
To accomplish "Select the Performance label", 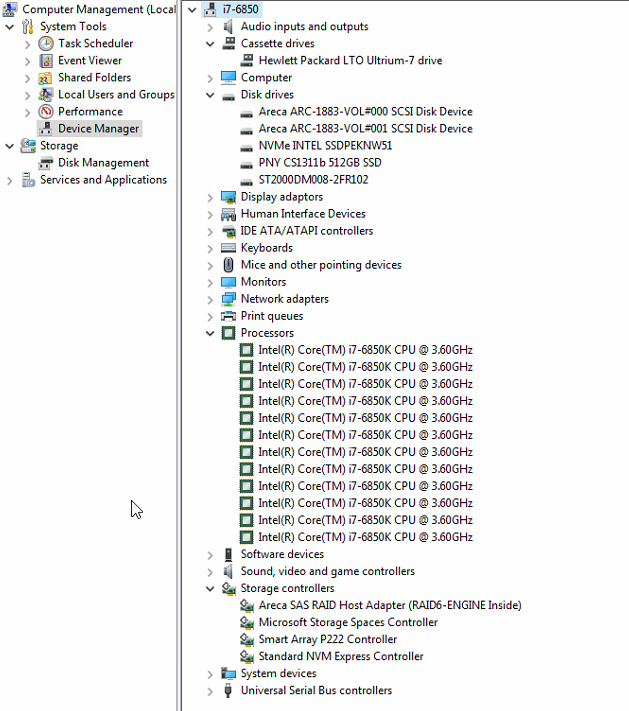I will coord(90,112).
